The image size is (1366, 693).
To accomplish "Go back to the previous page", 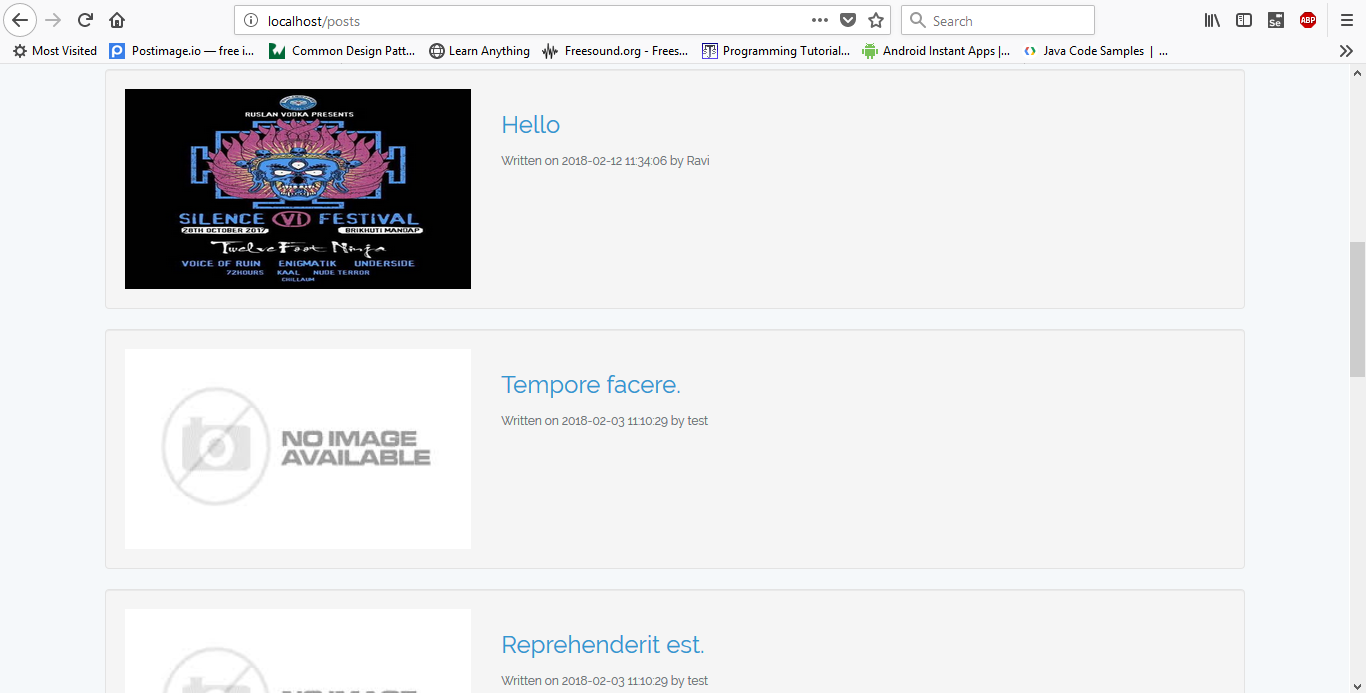I will [x=20, y=20].
